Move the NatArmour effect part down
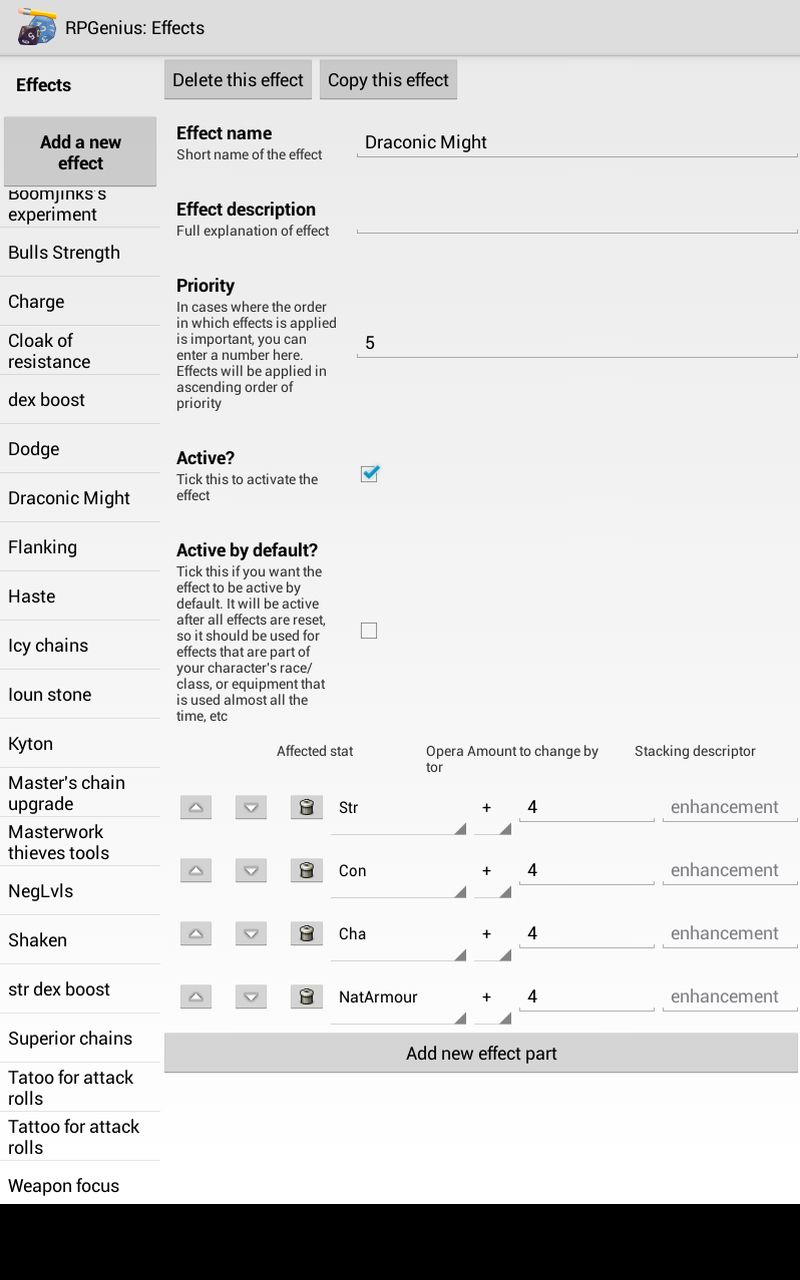The height and width of the screenshot is (1280, 800). (250, 996)
